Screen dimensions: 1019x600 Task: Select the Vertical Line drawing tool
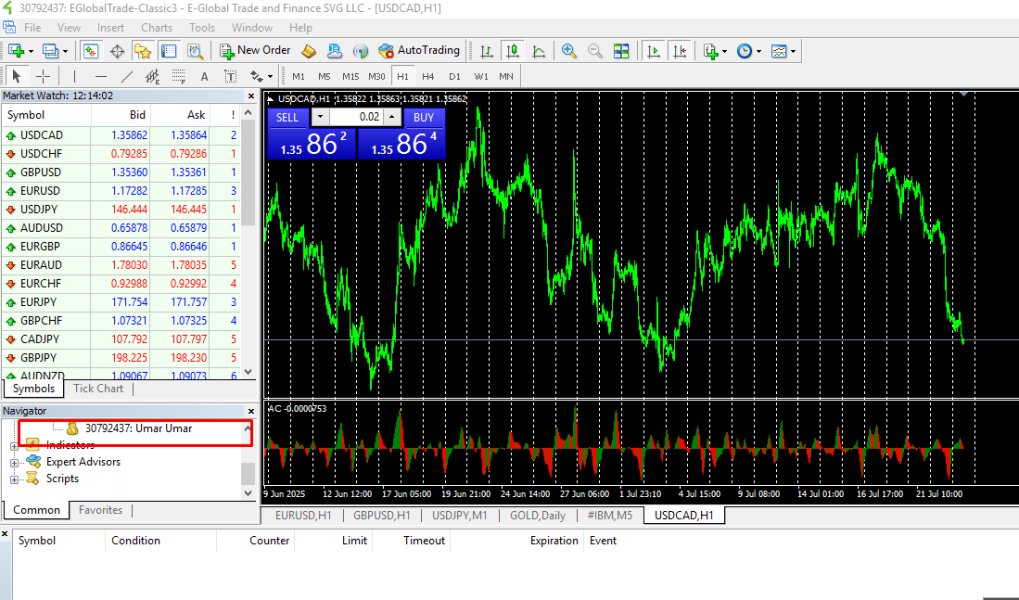74,76
